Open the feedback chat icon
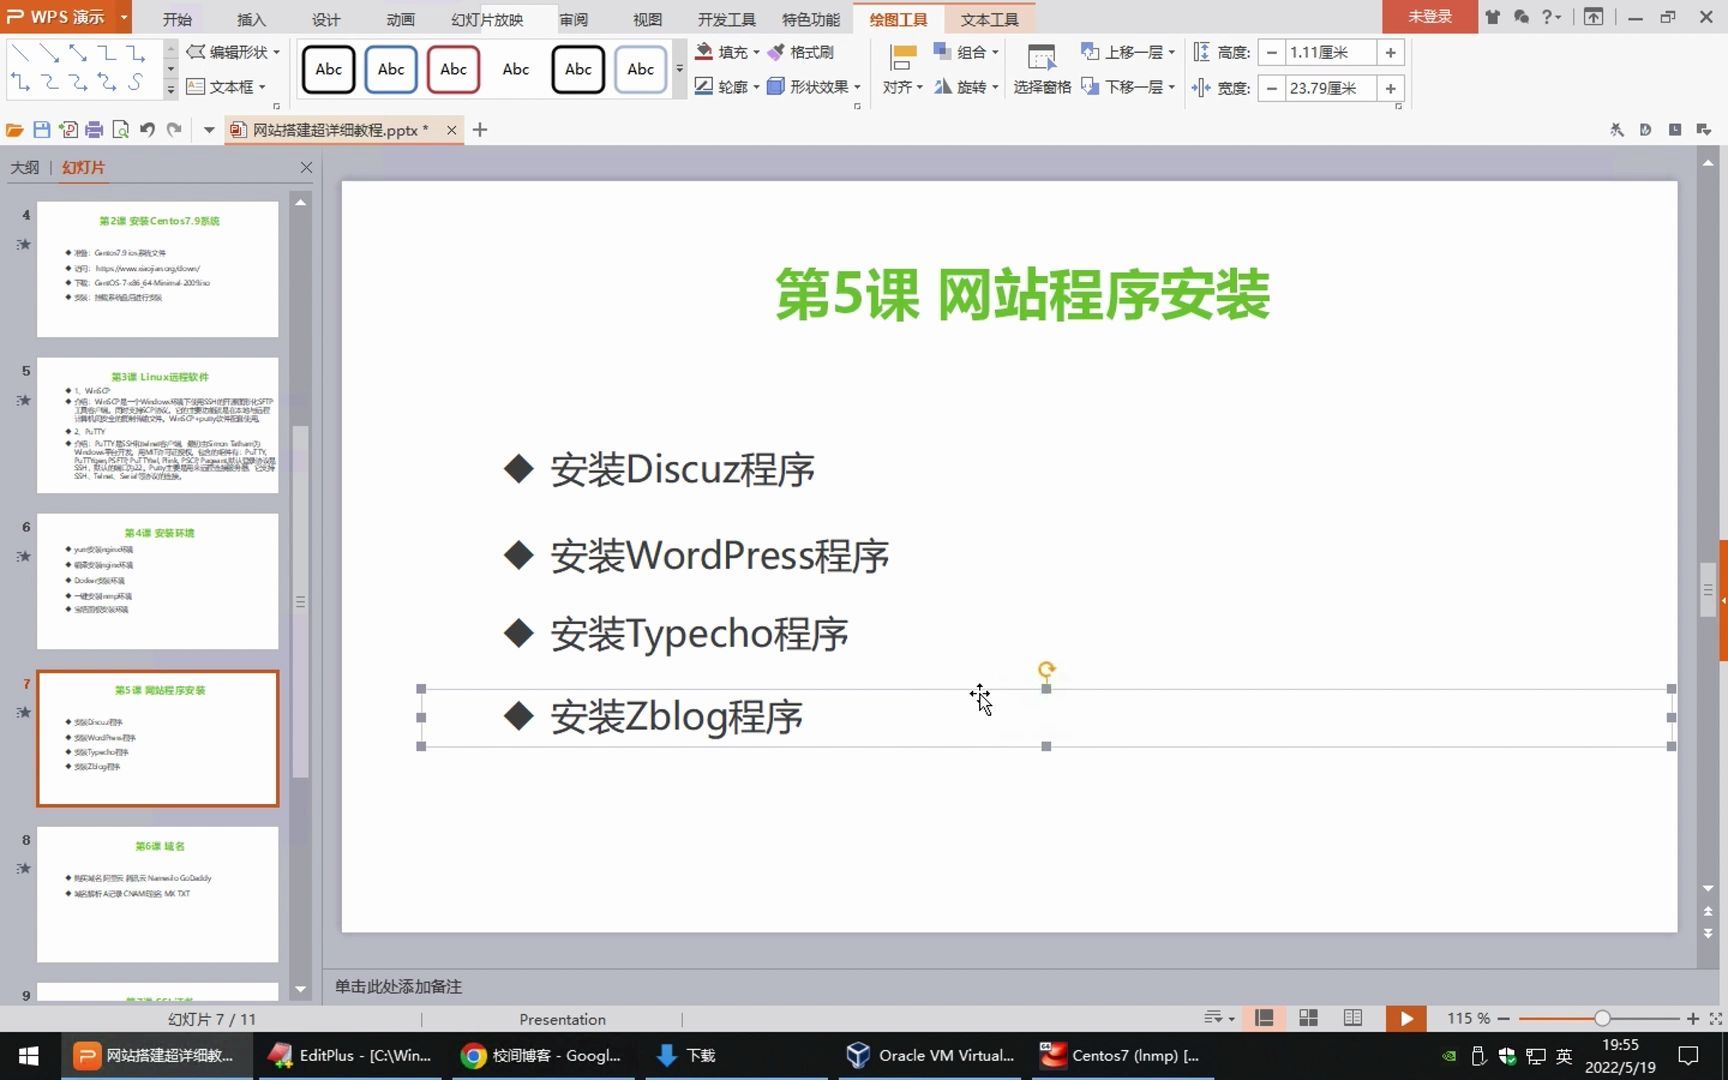Screen dimensions: 1728x1080 1521,17
